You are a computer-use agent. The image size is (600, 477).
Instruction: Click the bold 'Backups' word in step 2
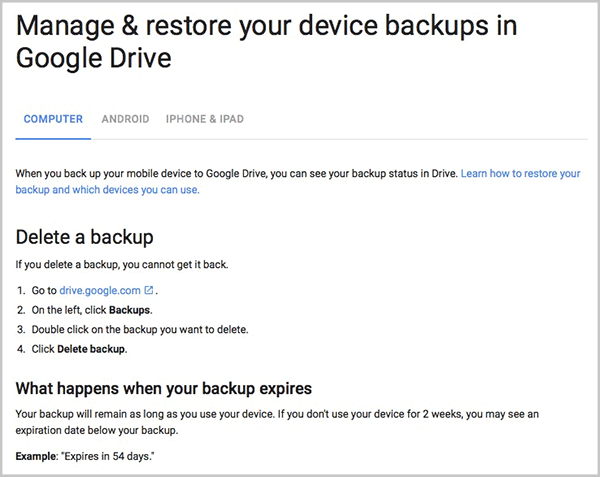[130, 310]
